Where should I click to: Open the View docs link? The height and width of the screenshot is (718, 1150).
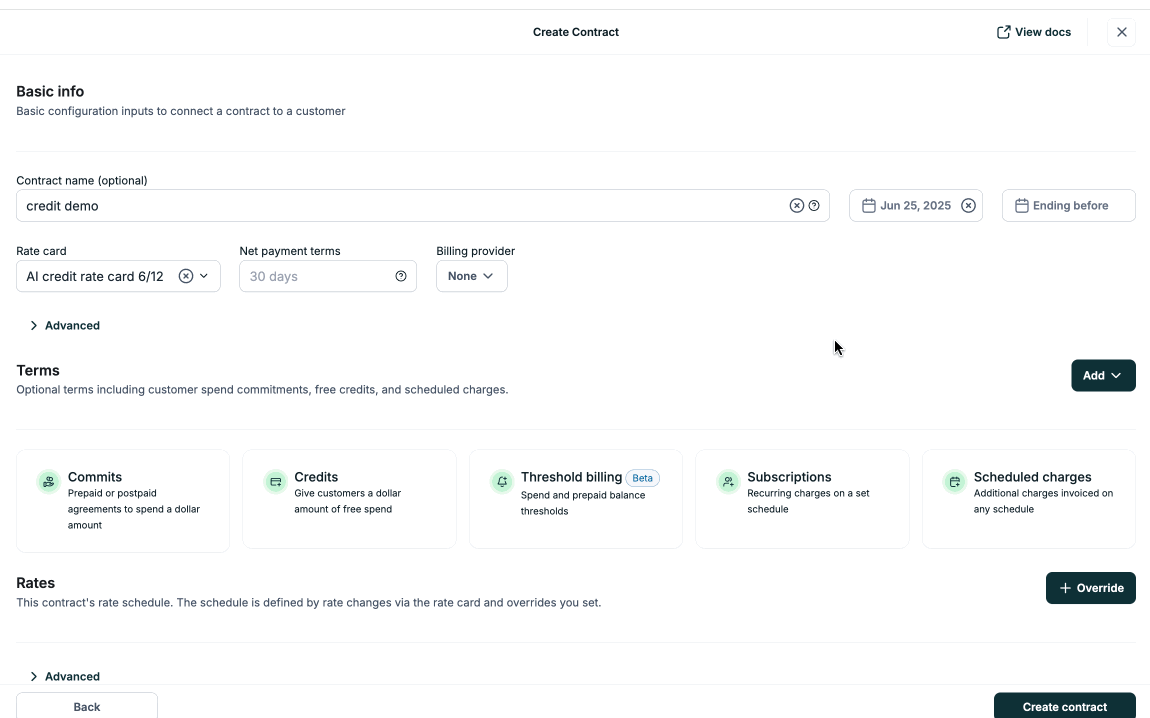(1034, 31)
